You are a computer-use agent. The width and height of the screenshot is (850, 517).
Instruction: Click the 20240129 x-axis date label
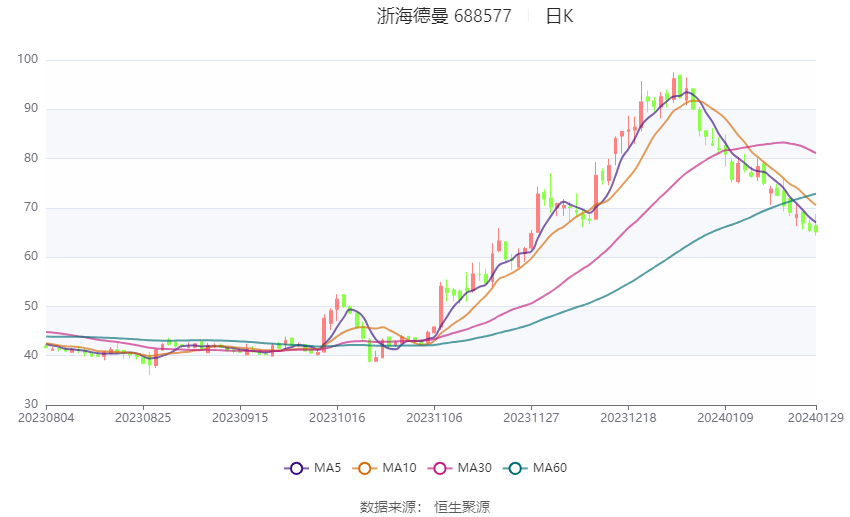pos(816,418)
